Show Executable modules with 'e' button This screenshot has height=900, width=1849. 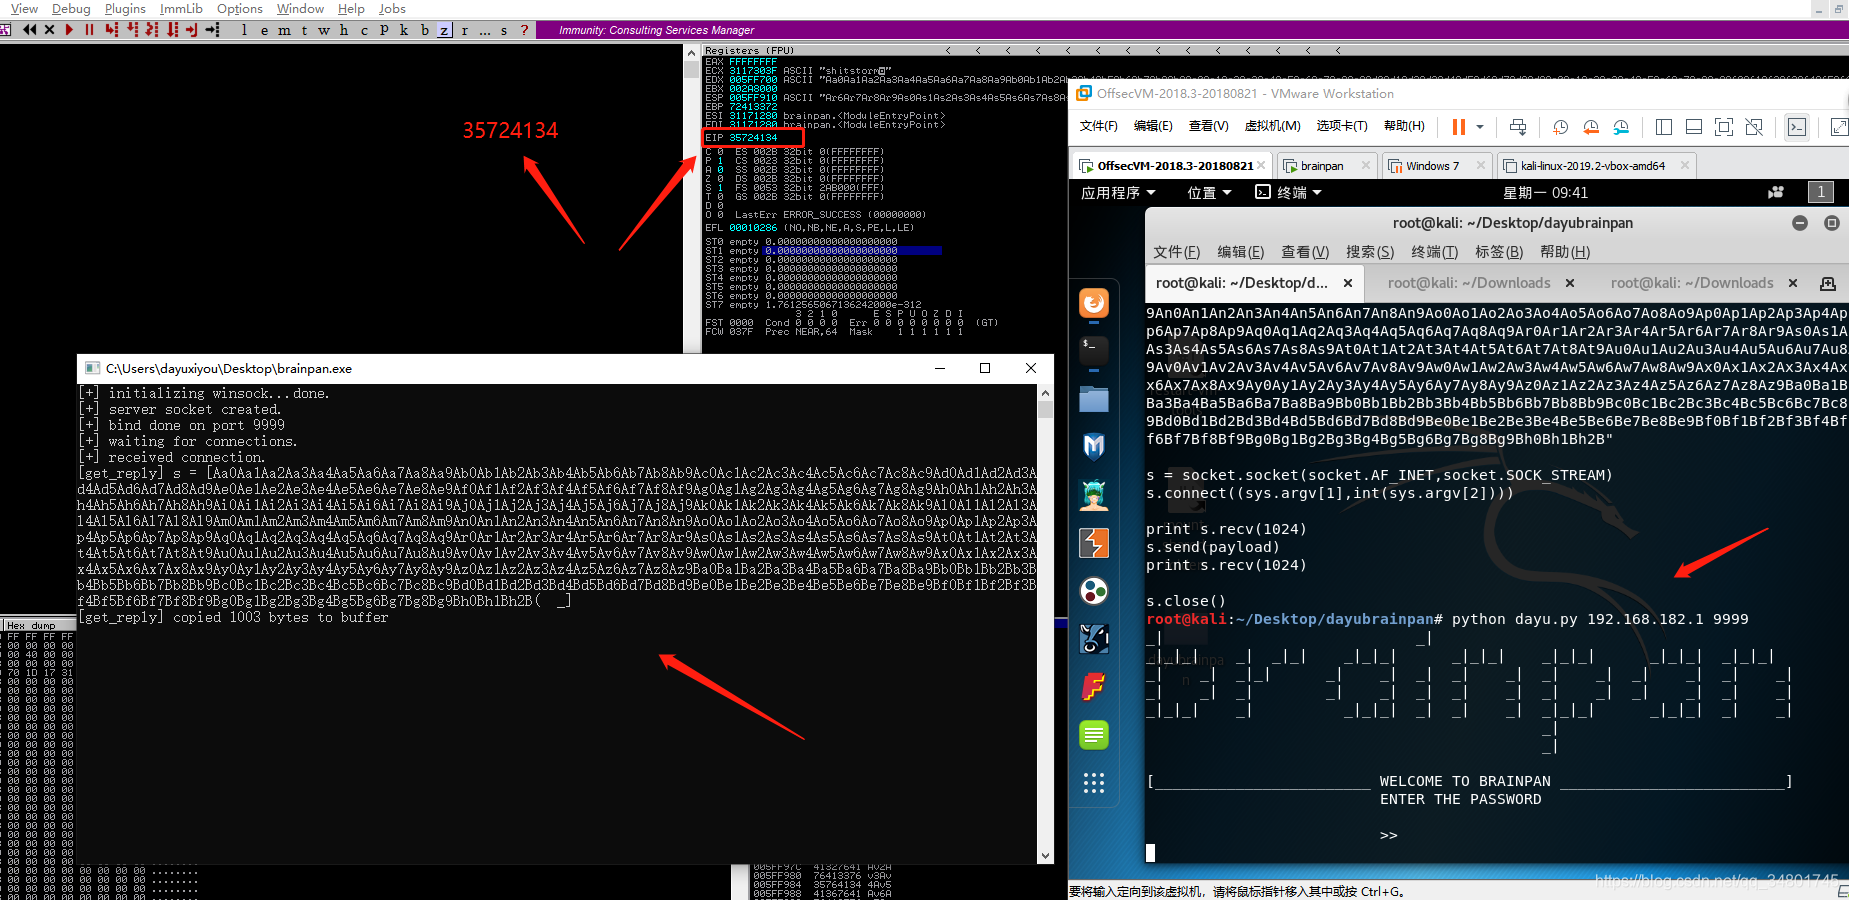tap(264, 30)
